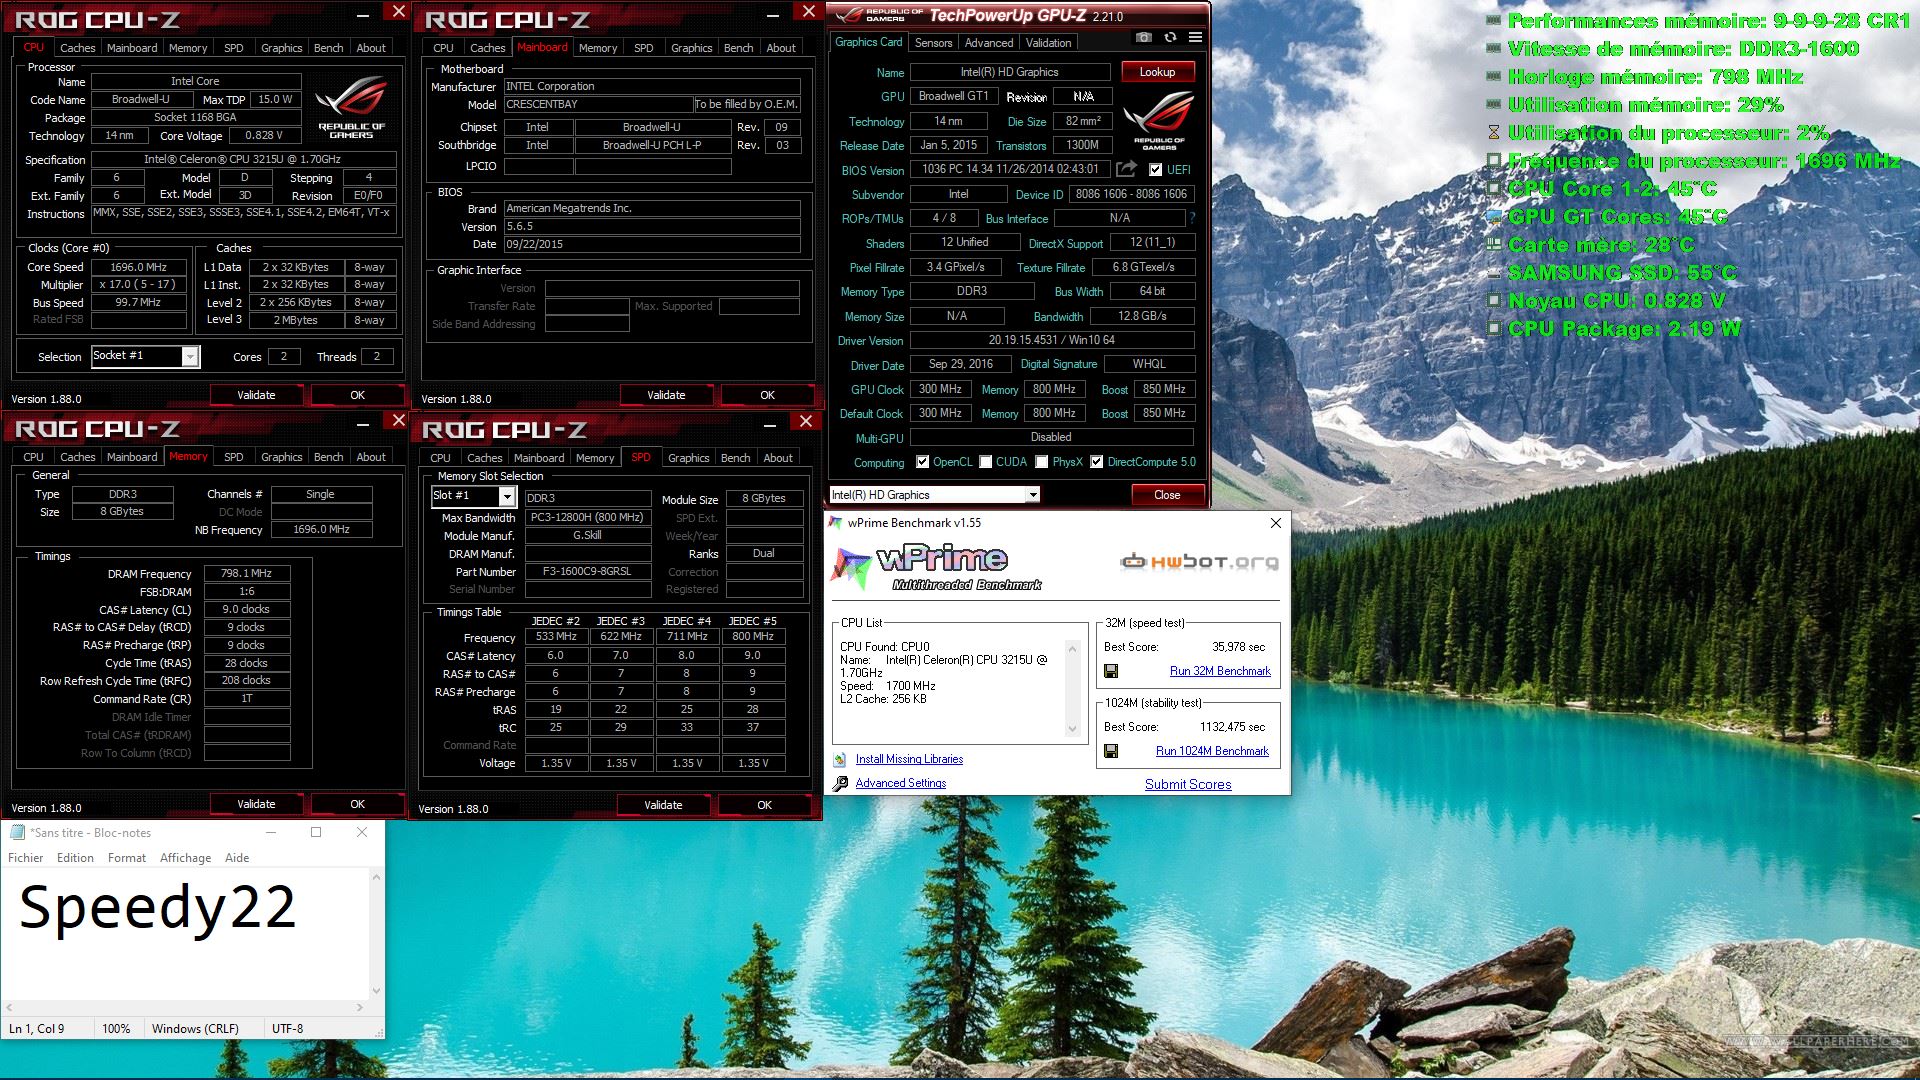Click the Republic of Gamers logo on CPU-Z CPU tab

pyautogui.click(x=351, y=108)
